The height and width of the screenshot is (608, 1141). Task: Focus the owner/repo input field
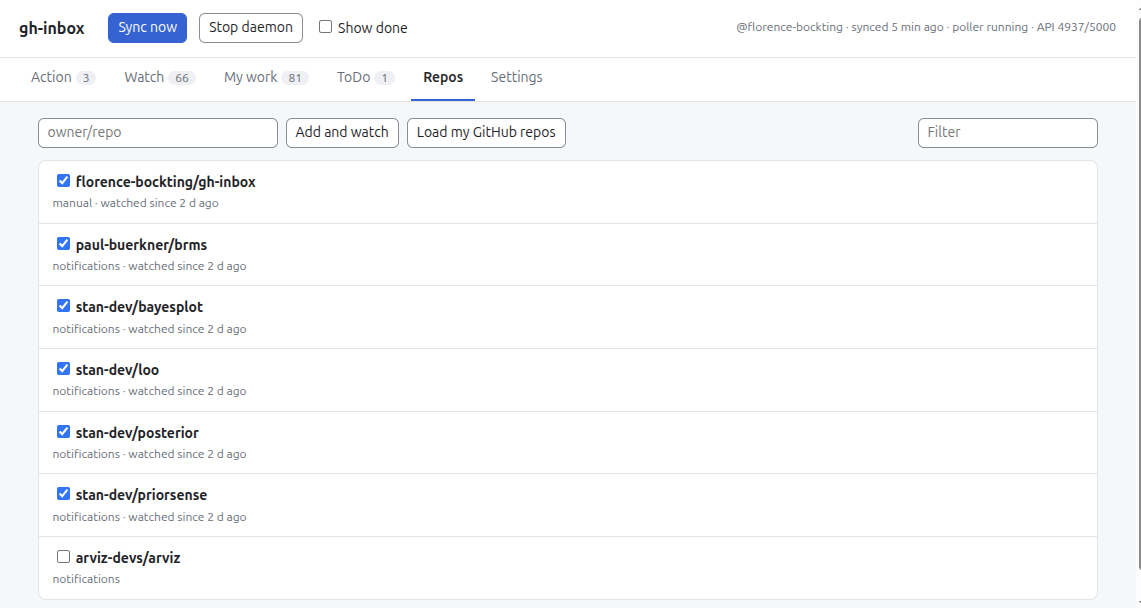(x=158, y=133)
